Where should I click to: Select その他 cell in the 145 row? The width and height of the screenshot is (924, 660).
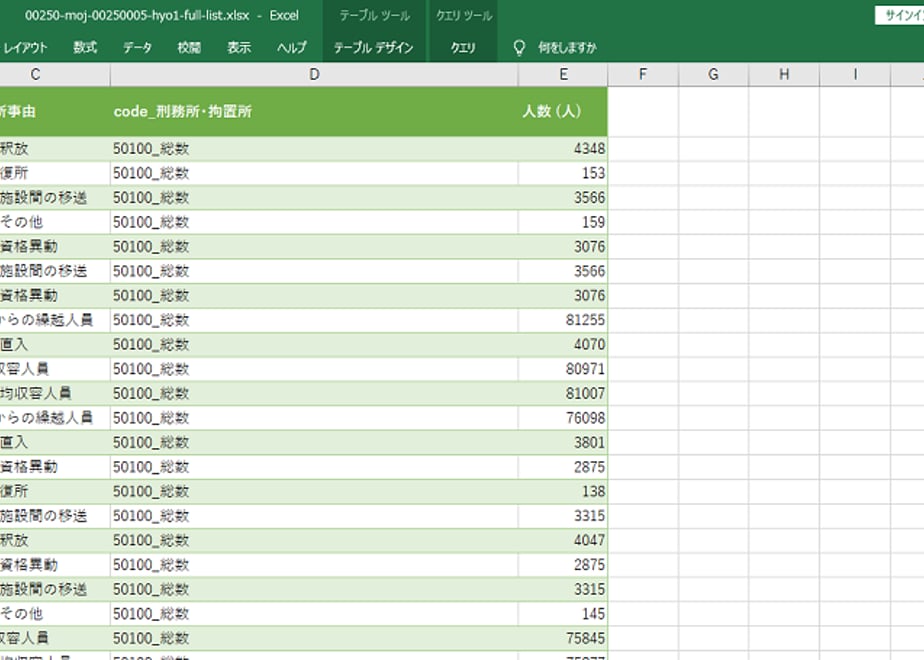pyautogui.click(x=55, y=614)
